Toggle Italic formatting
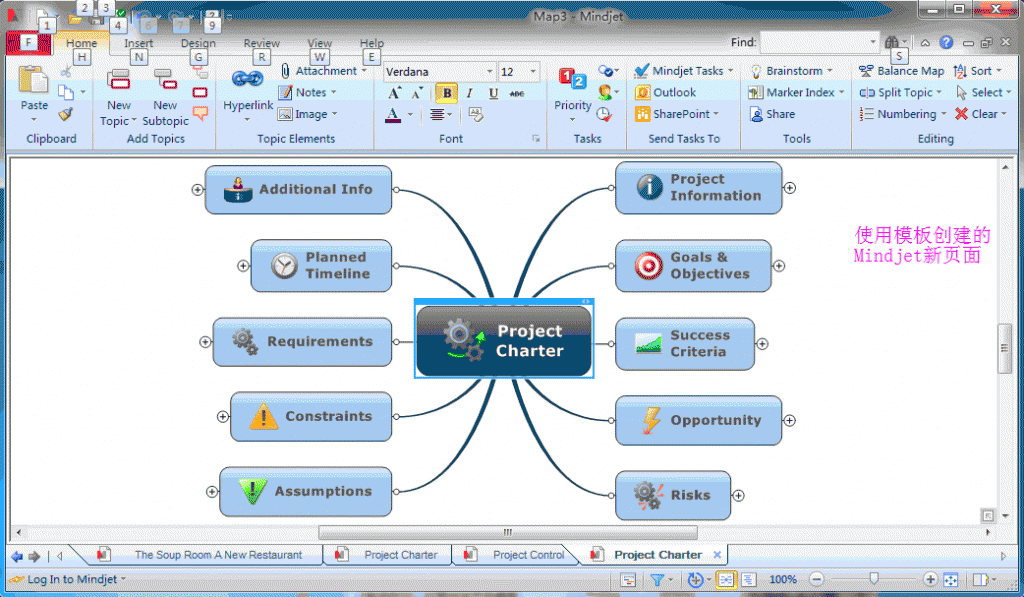This screenshot has width=1024, height=597. pyautogui.click(x=470, y=93)
